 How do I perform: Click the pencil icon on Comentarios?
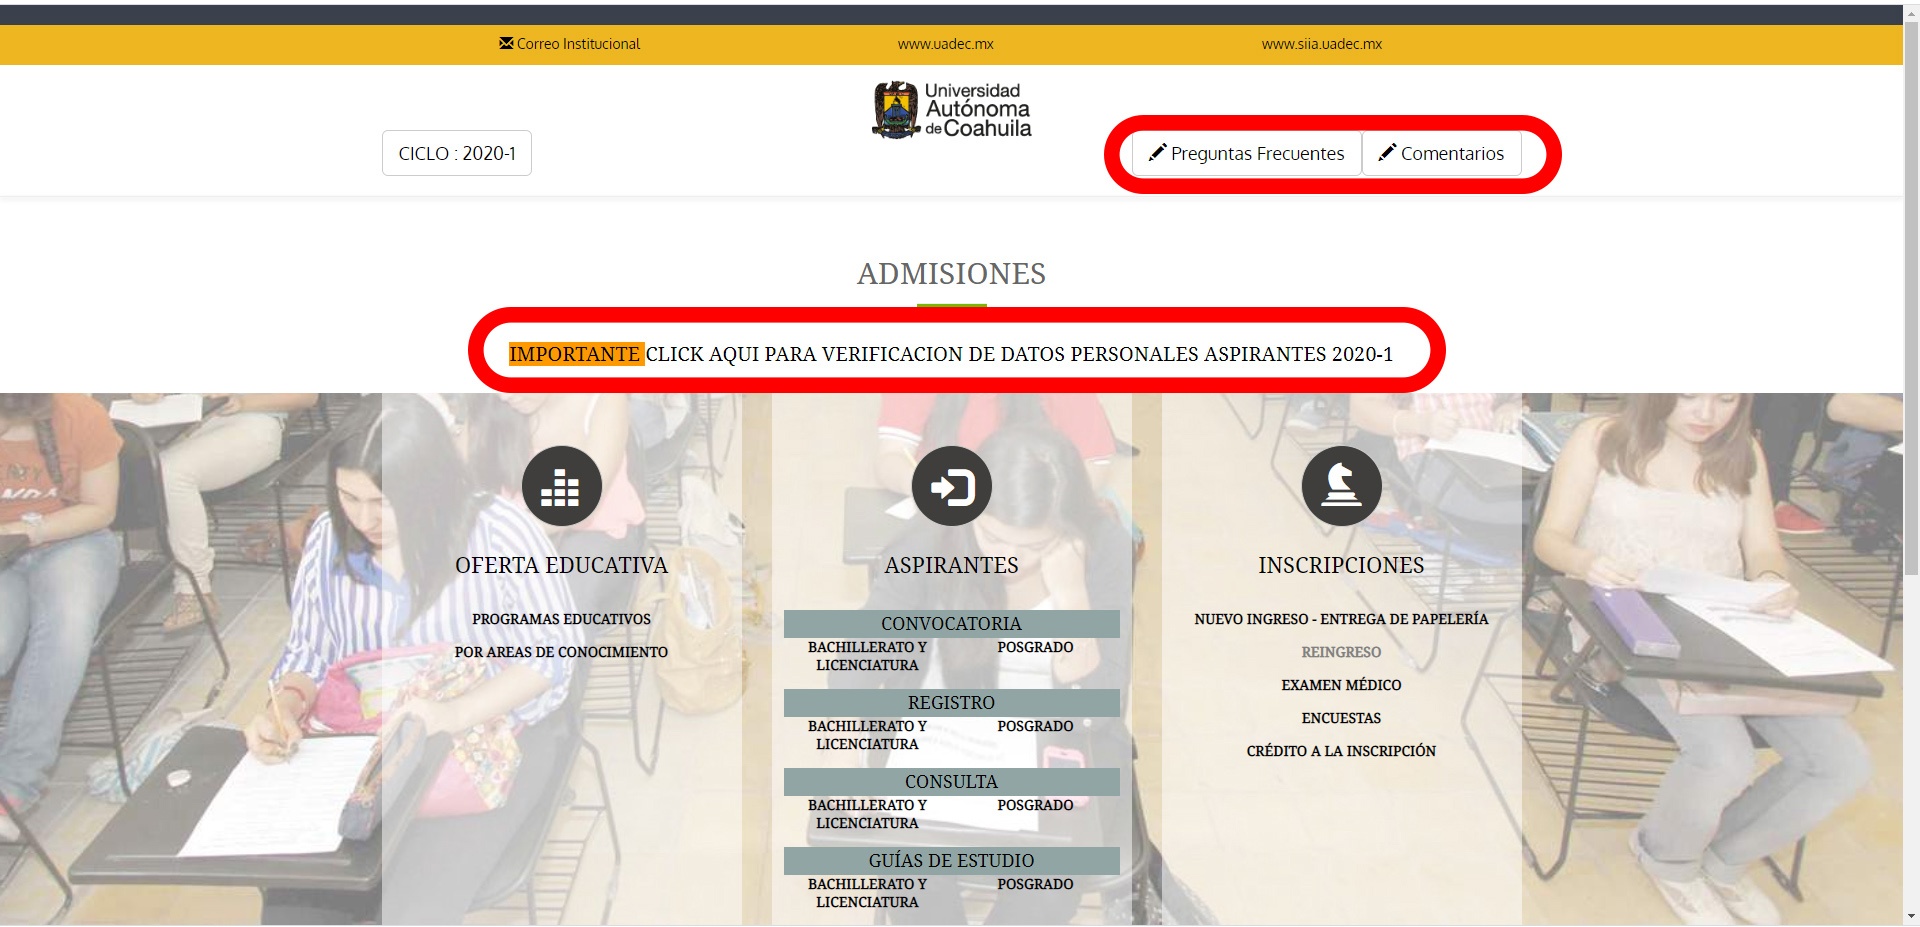pos(1387,153)
